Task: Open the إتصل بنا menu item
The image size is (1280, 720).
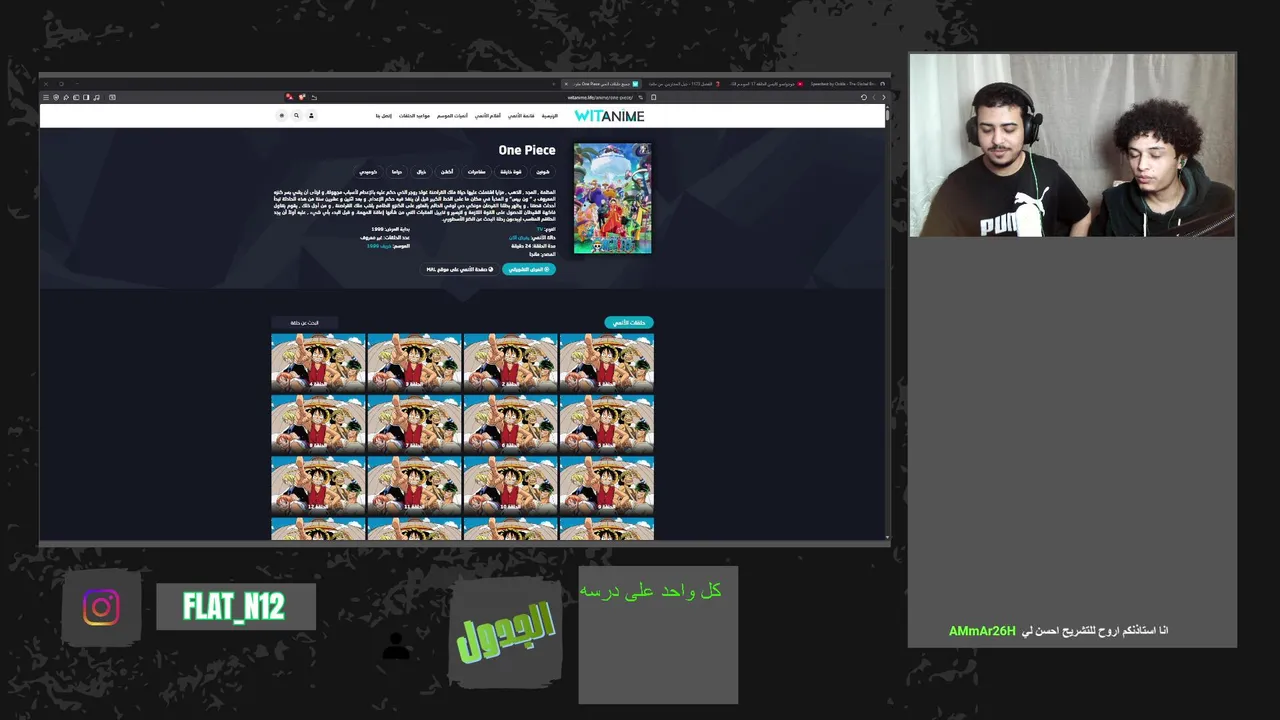Action: pyautogui.click(x=384, y=116)
